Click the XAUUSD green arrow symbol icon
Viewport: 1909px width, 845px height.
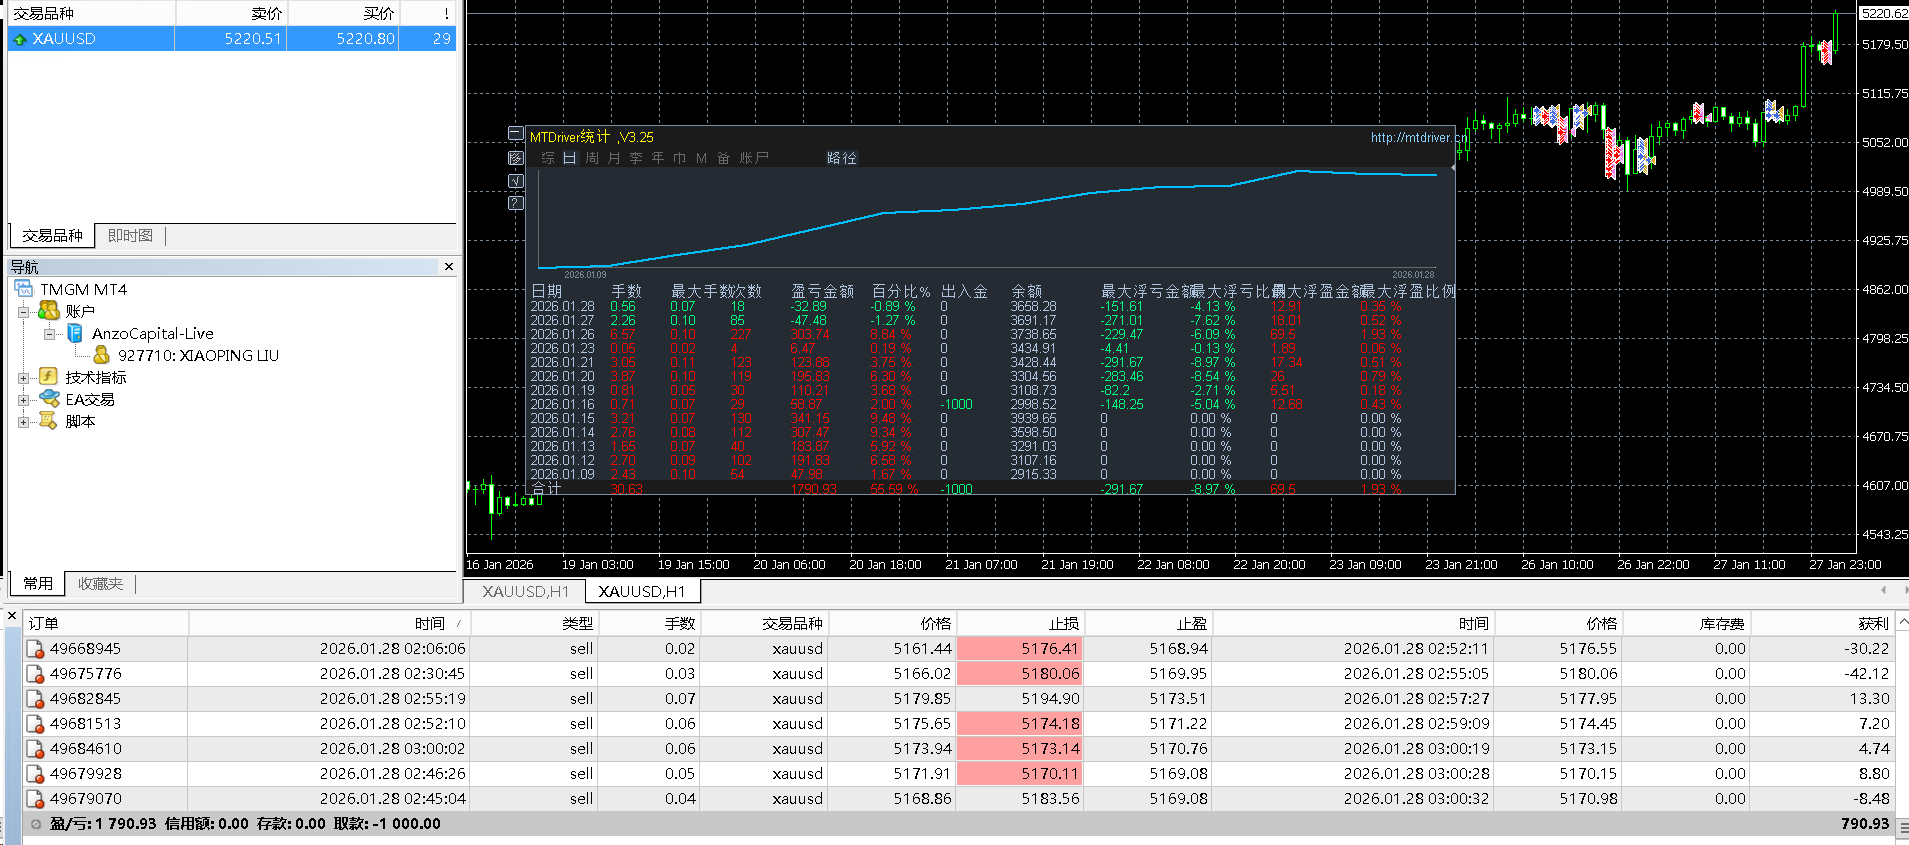(20, 39)
